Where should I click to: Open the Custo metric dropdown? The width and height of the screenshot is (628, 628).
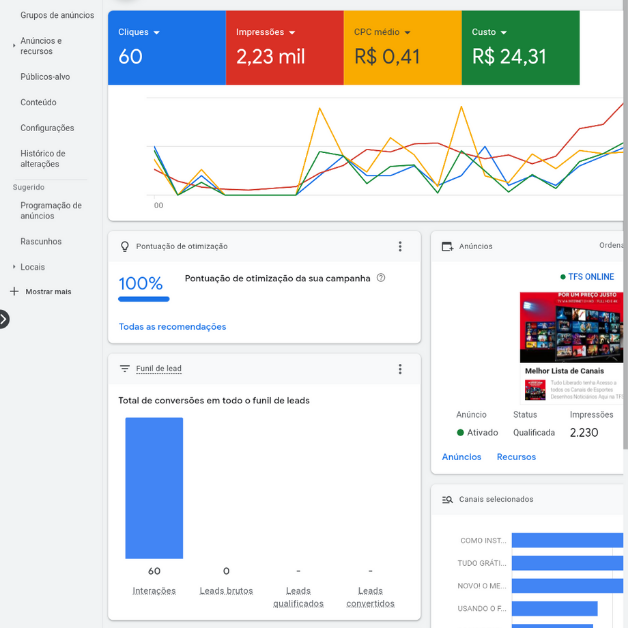504,32
